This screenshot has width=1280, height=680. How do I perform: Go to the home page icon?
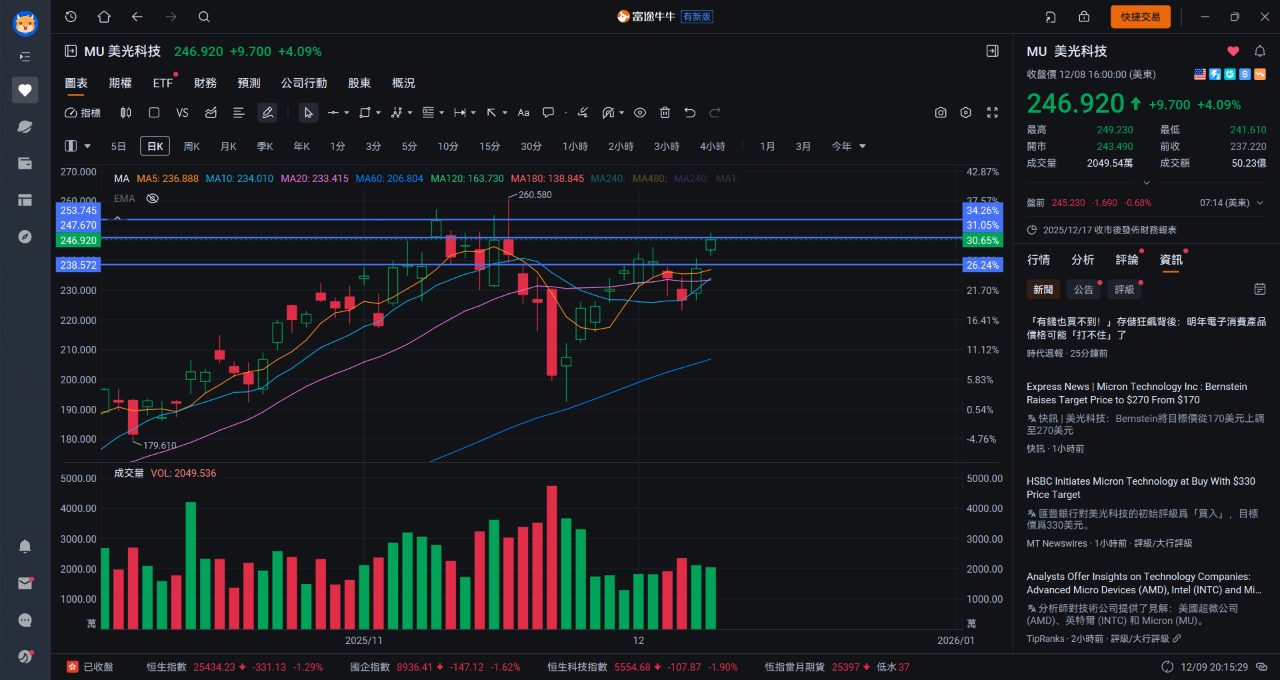(104, 17)
